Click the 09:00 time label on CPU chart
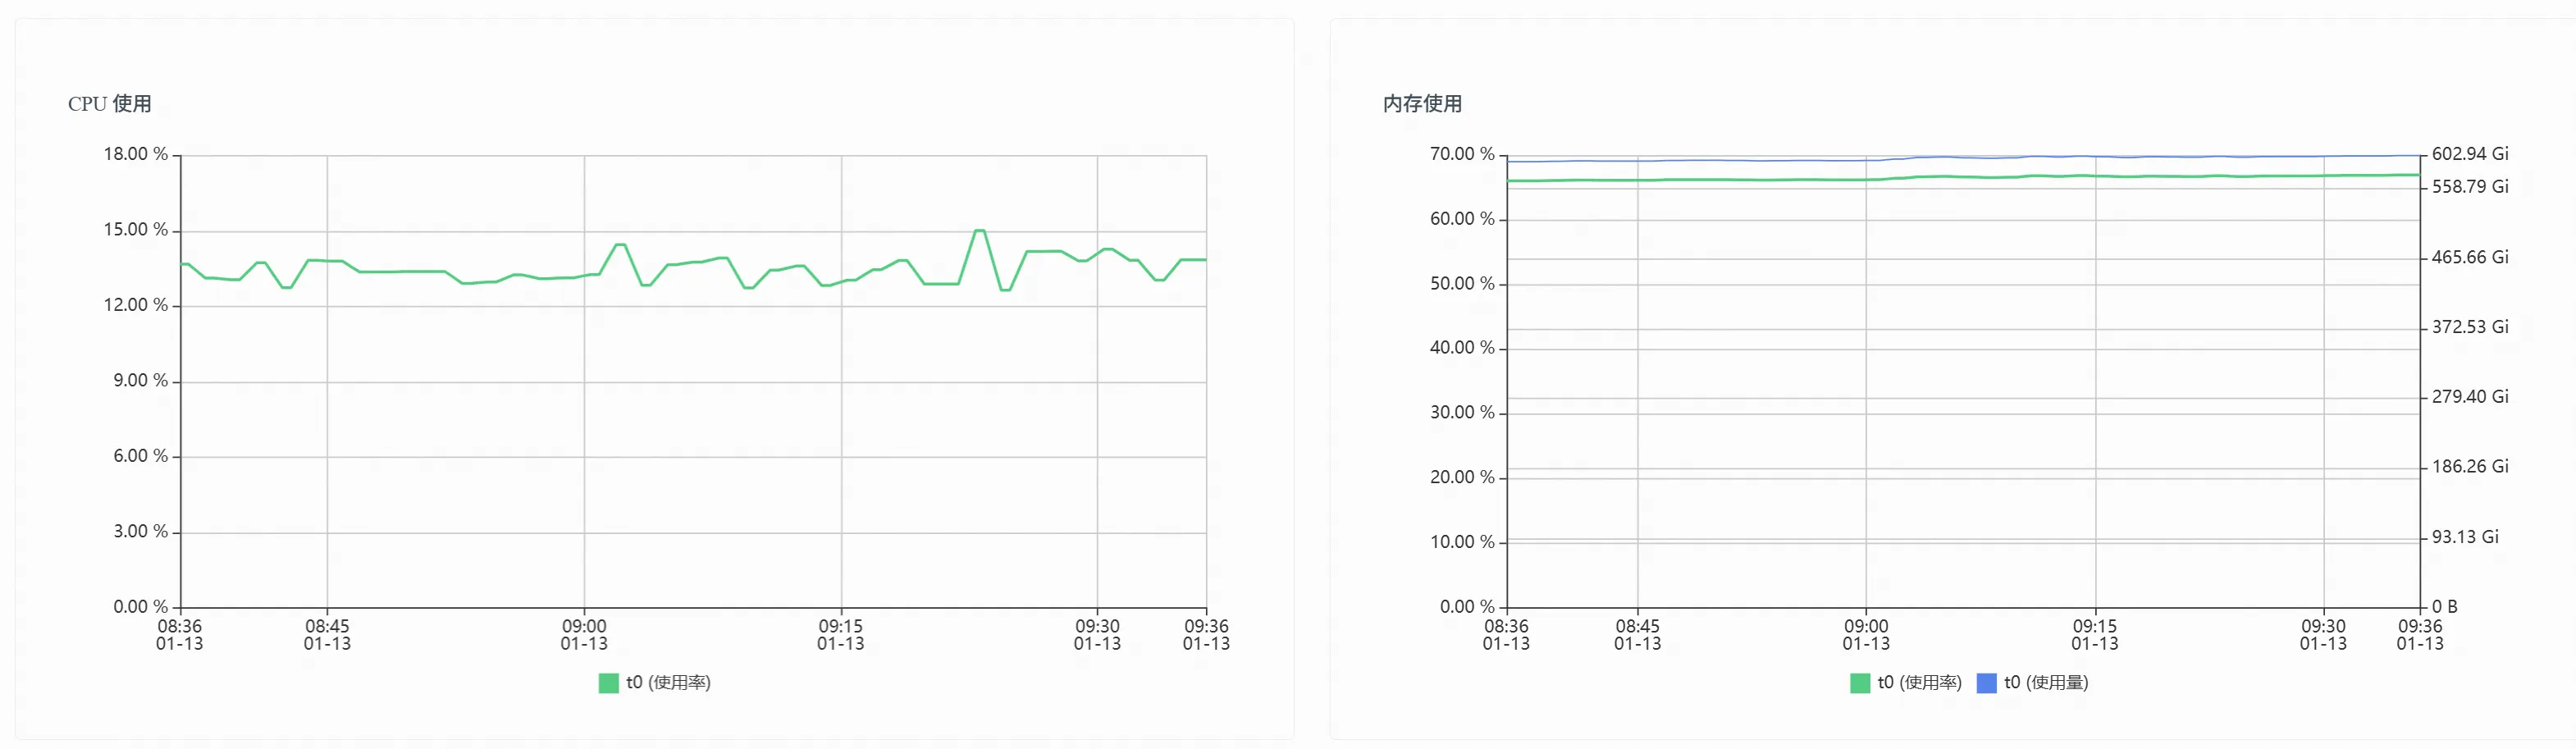Image resolution: width=2576 pixels, height=749 pixels. (x=584, y=634)
